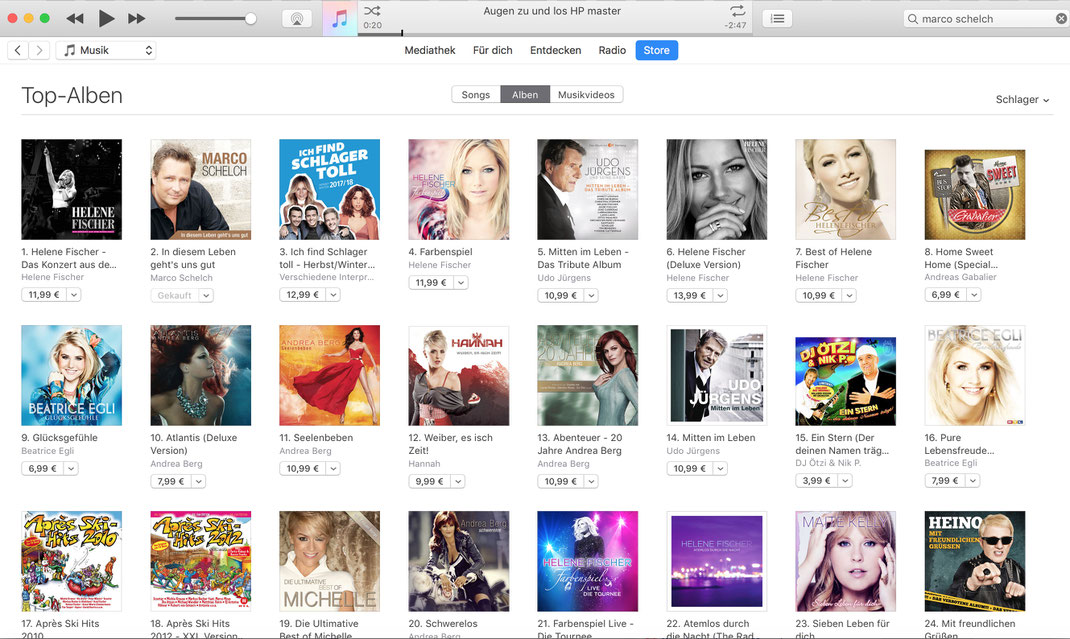The image size is (1070, 639).
Task: Open Hannah Weiber, es isch Zeit cover
Action: click(459, 375)
